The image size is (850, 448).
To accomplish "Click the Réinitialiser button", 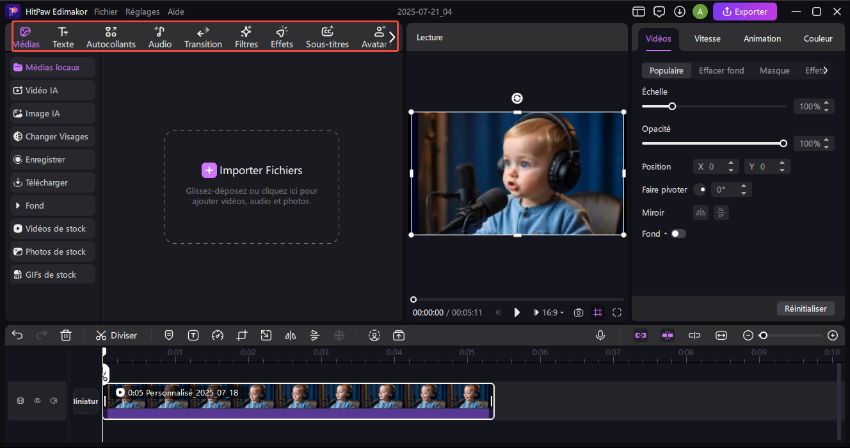I will click(805, 309).
